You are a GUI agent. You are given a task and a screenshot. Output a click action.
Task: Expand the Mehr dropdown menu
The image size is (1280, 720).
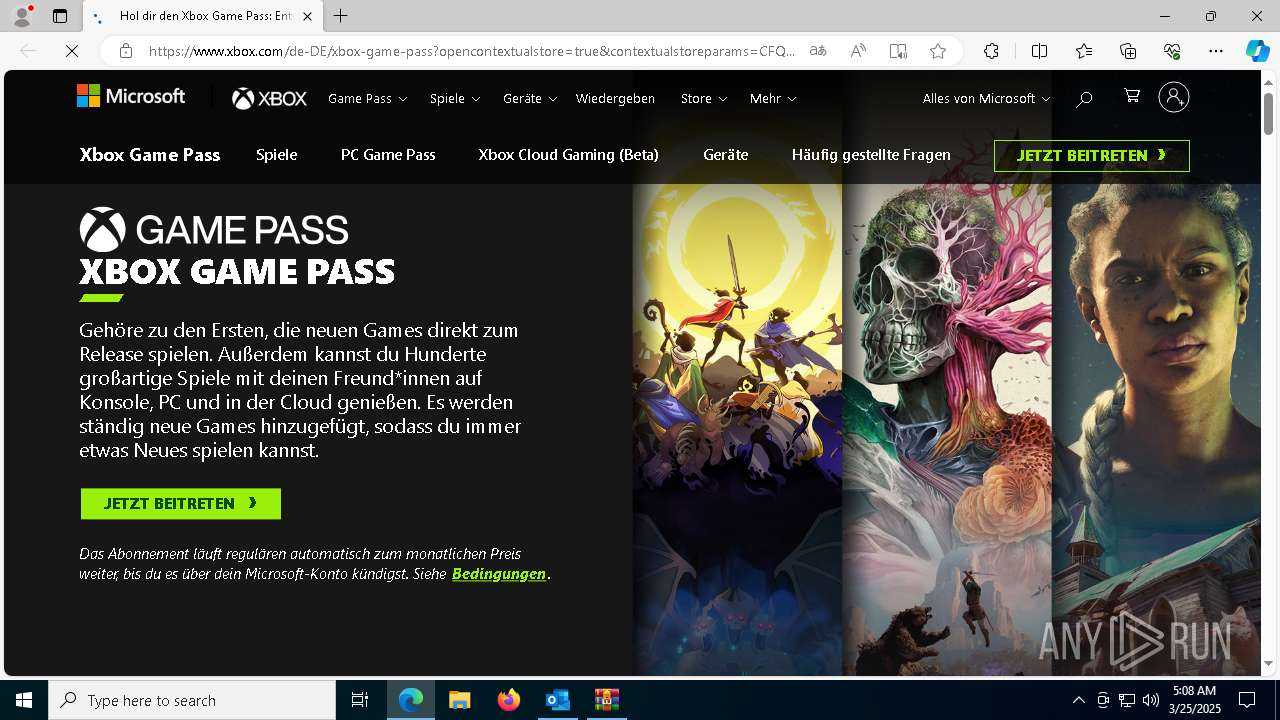[773, 98]
